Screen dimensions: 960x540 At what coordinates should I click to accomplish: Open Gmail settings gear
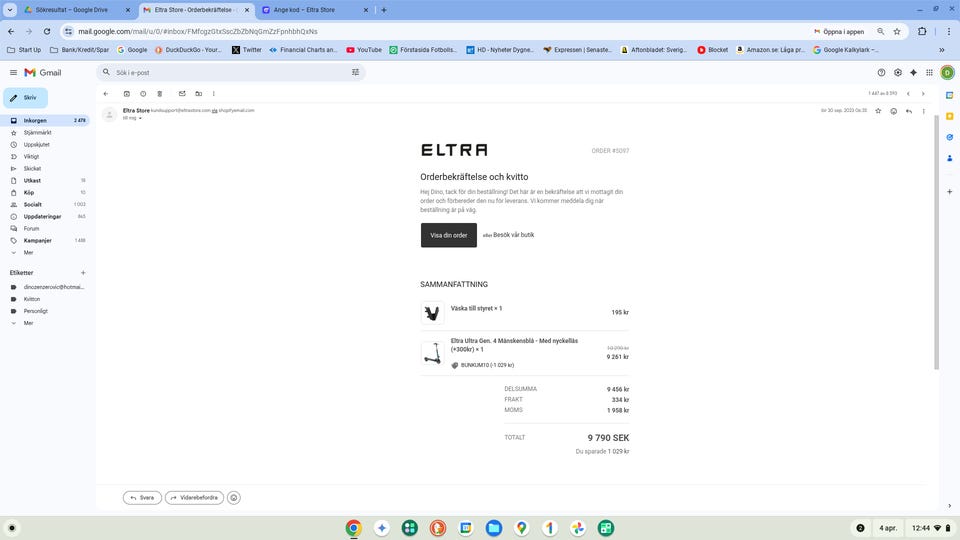pos(898,72)
